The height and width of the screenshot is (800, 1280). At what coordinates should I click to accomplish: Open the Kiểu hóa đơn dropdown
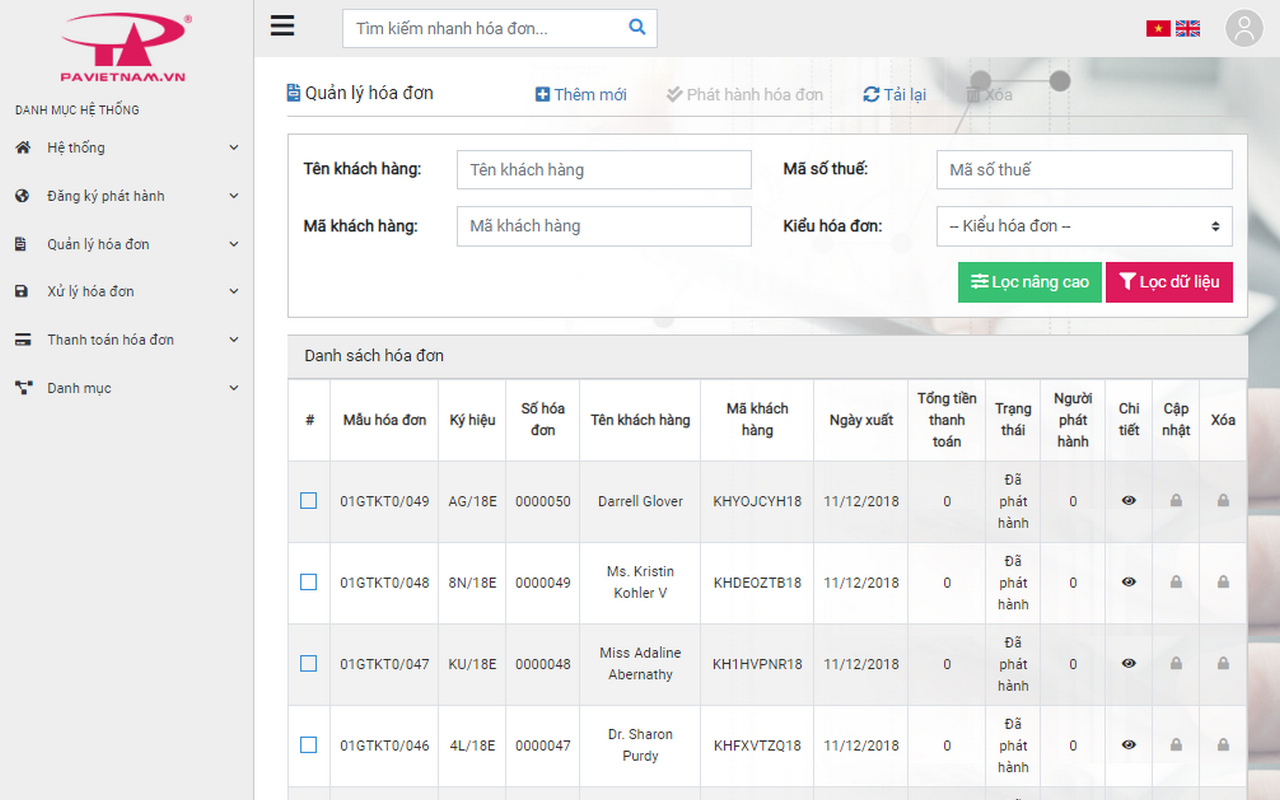click(1084, 226)
